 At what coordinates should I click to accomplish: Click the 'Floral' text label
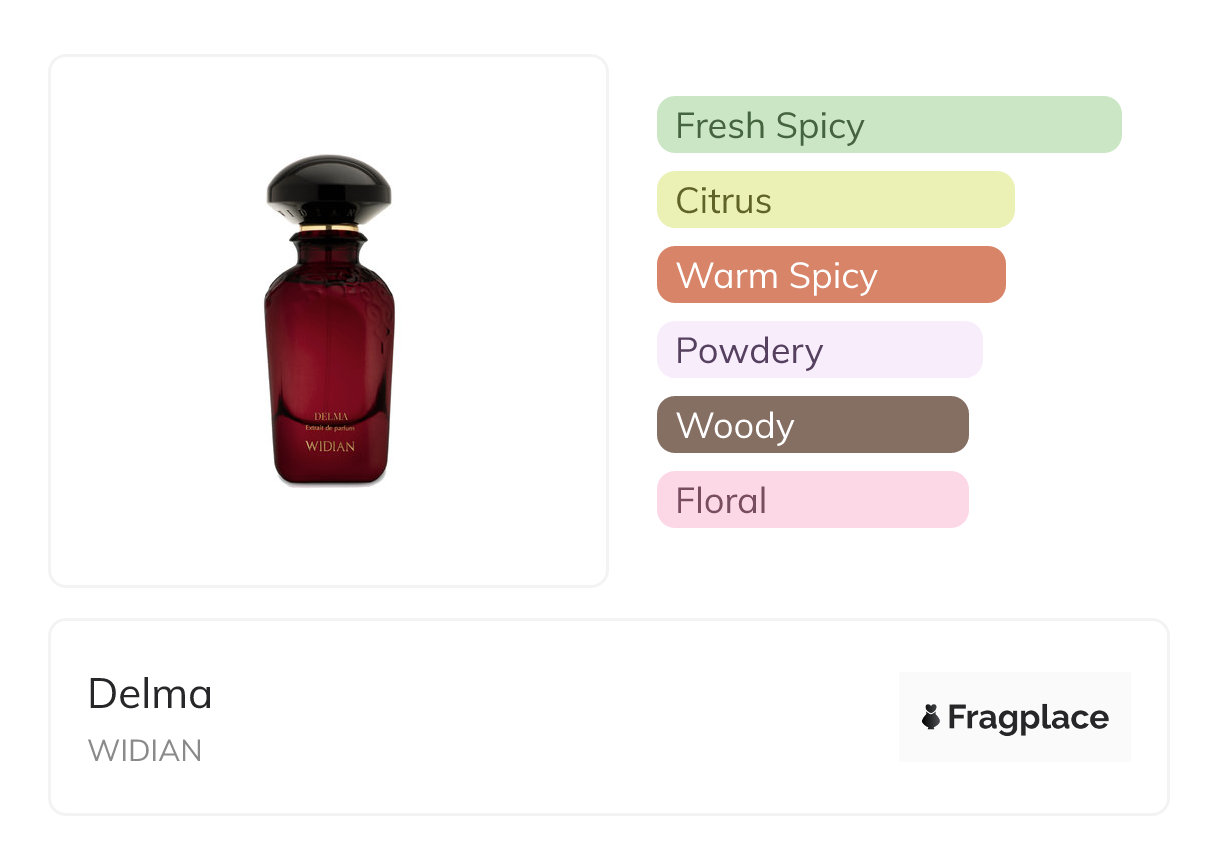721,501
